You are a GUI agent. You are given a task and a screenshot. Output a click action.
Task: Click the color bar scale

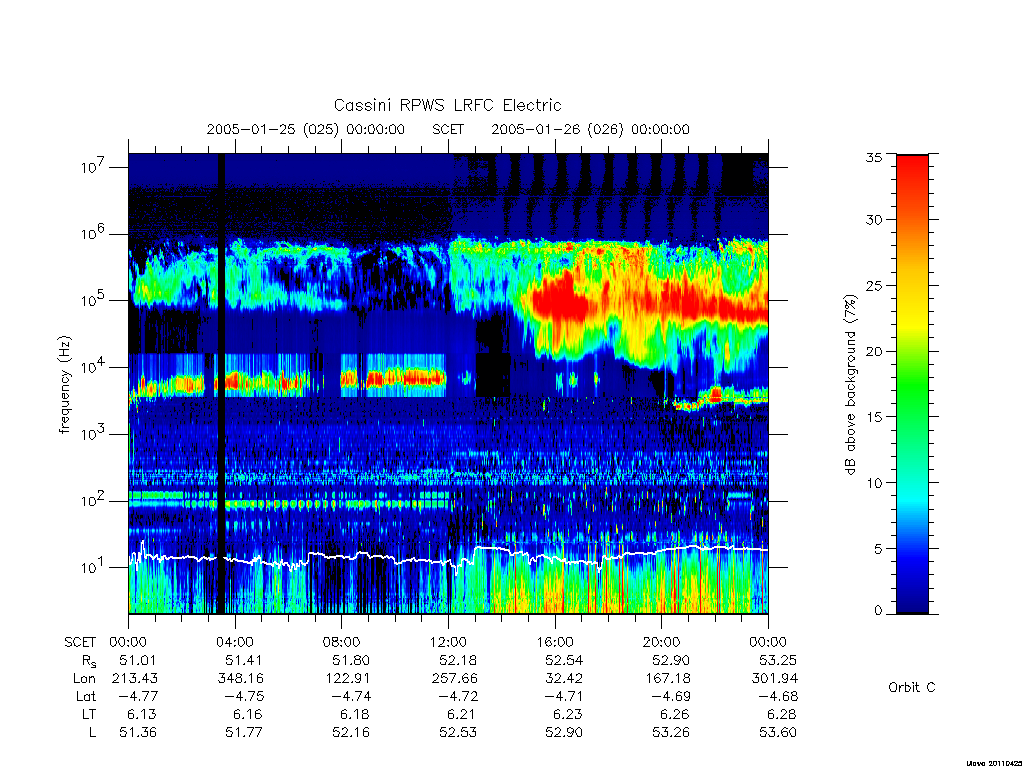[x=912, y=384]
